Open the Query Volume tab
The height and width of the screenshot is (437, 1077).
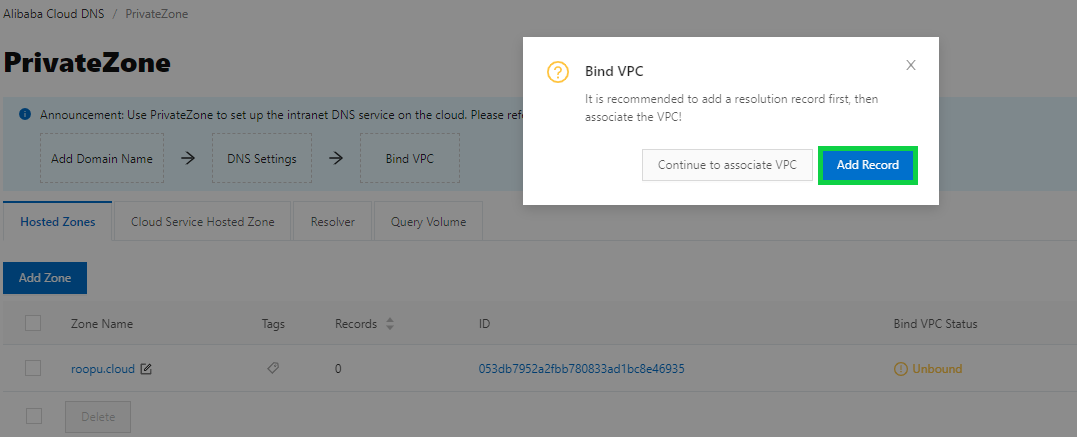pyautogui.click(x=428, y=222)
